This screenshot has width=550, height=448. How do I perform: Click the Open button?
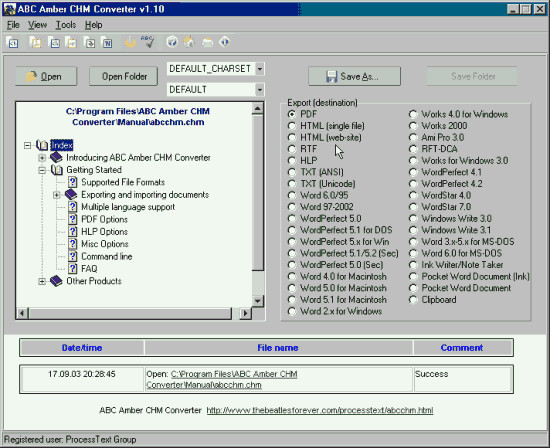coord(46,76)
